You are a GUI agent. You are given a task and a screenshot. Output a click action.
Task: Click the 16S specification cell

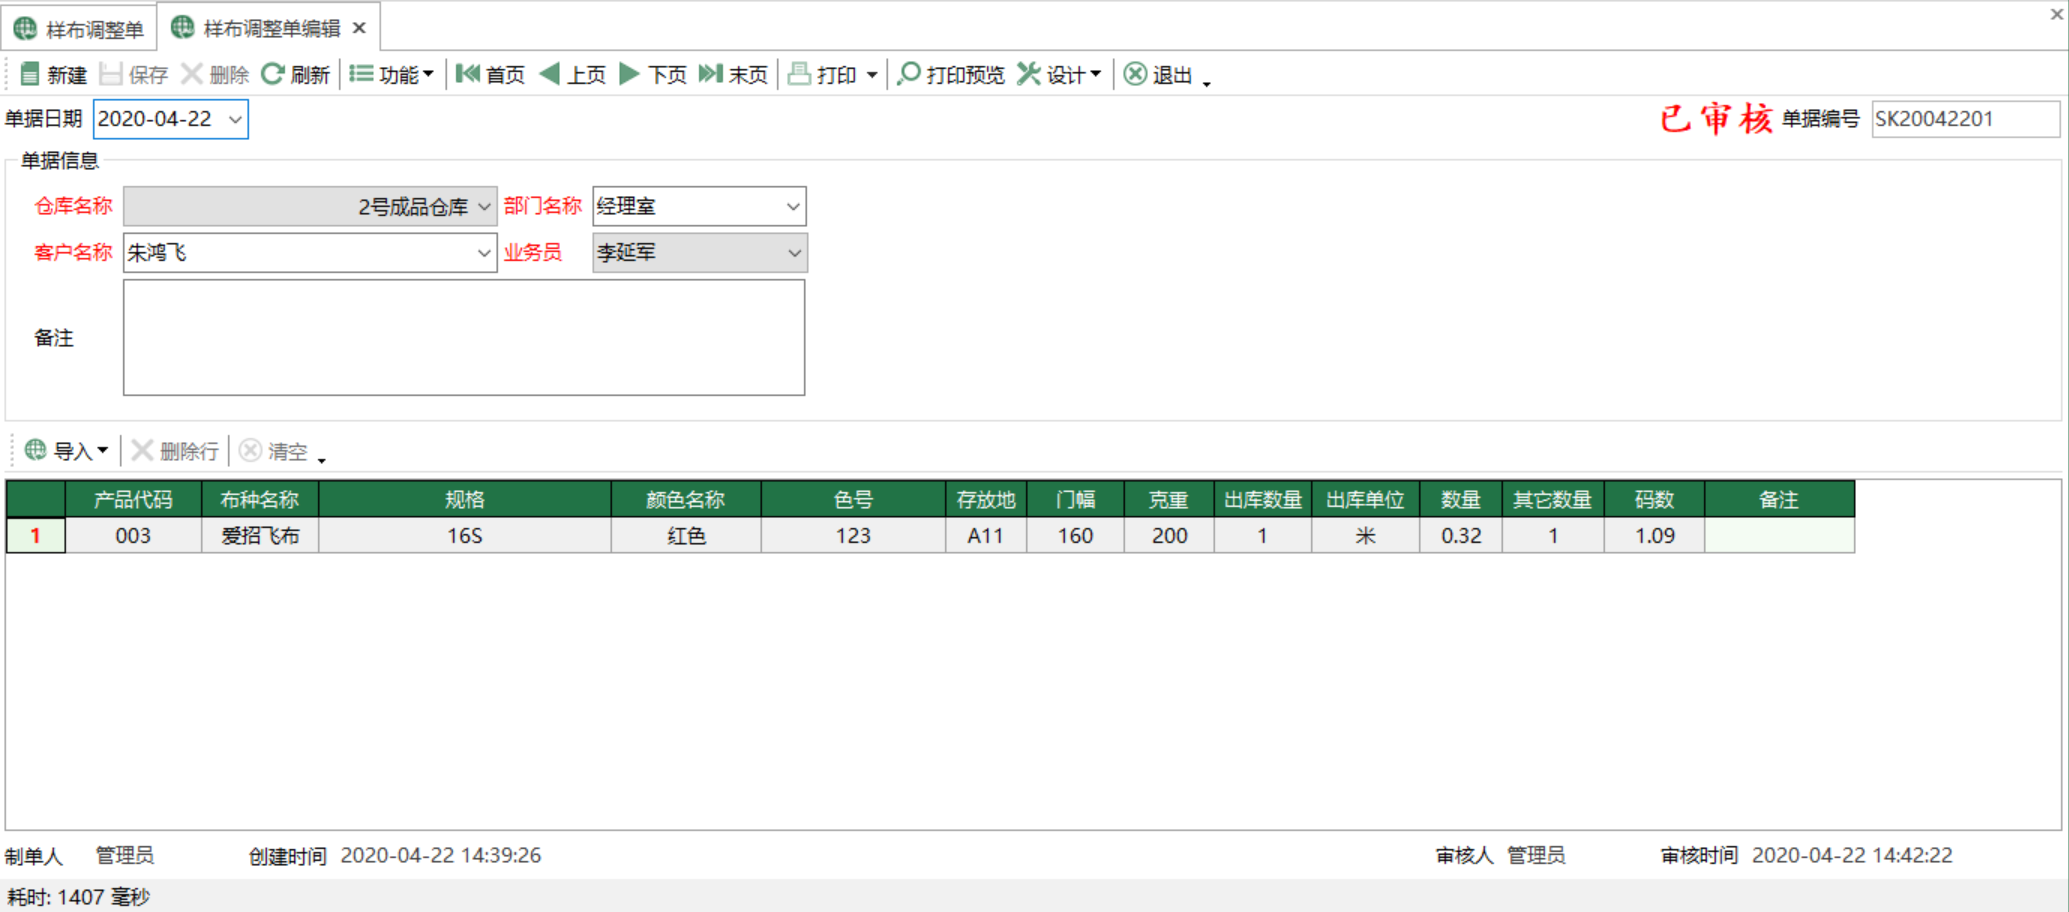465,536
